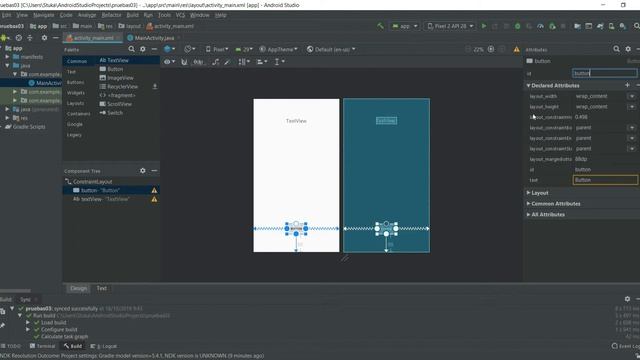640x360 pixels.
Task: Click scroll from source target icon in Project panel
Action: pyautogui.click(x=18, y=38)
